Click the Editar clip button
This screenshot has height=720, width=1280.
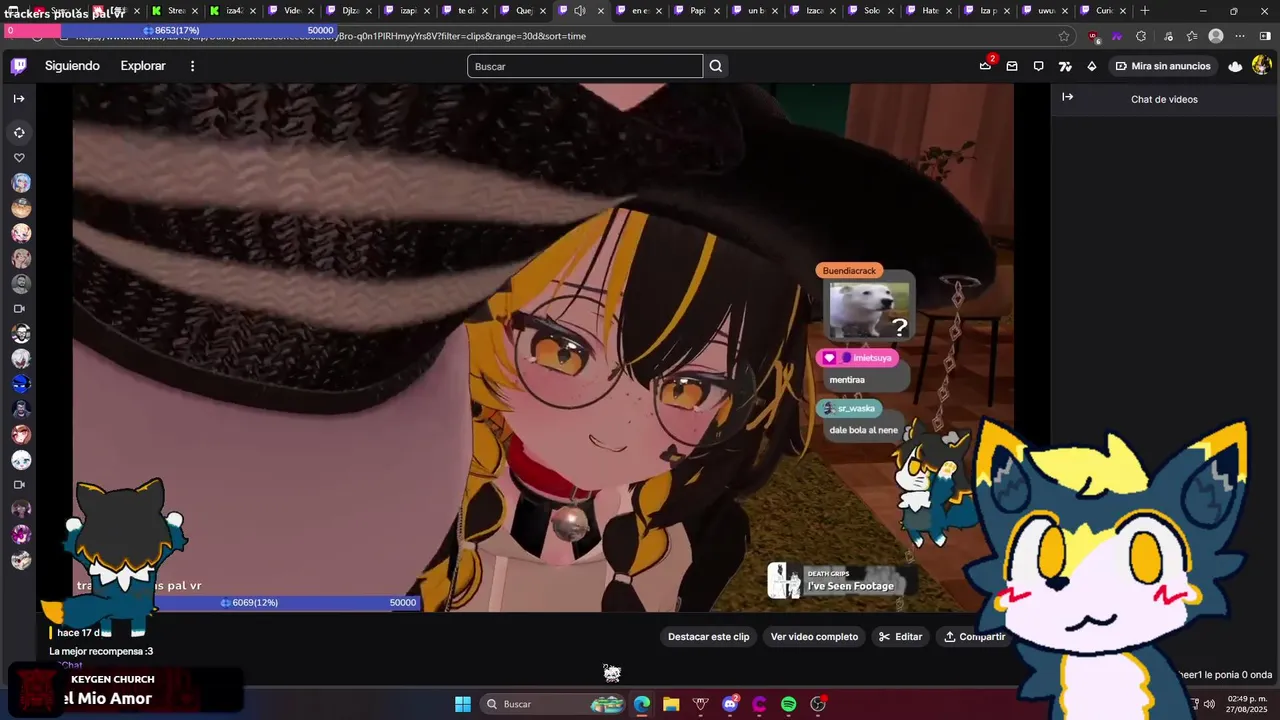coord(900,637)
